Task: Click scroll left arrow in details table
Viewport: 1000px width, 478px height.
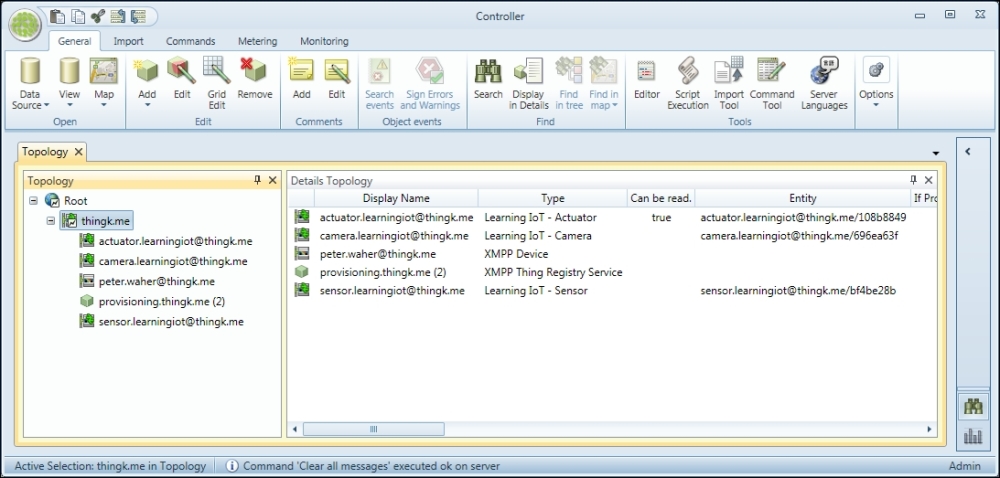Action: [295, 430]
